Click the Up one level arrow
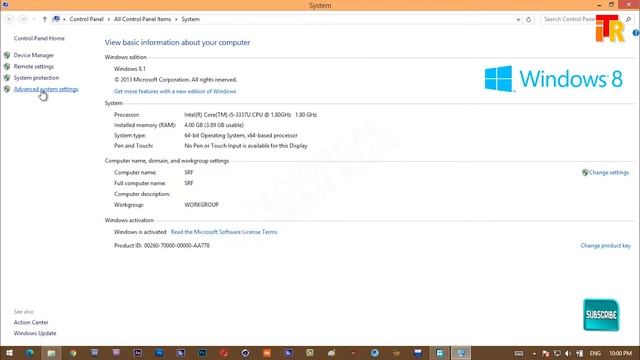 44,19
